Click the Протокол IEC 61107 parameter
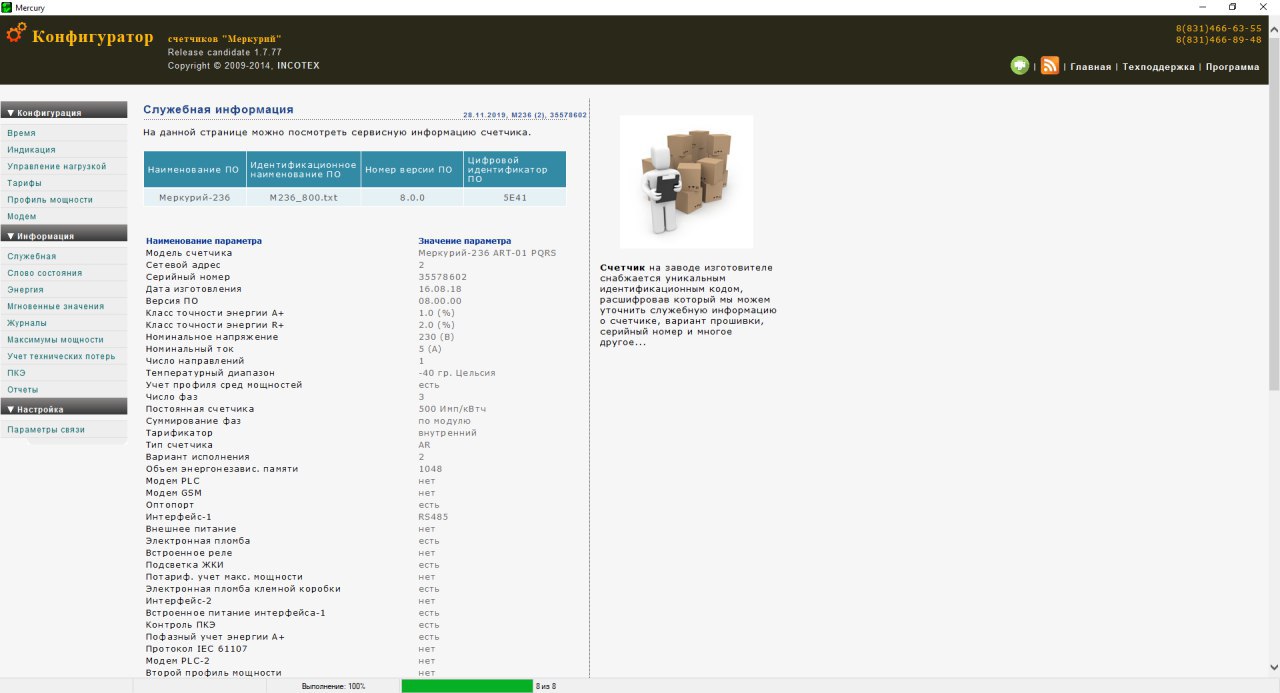The width and height of the screenshot is (1280, 693). pyautogui.click(x=199, y=649)
